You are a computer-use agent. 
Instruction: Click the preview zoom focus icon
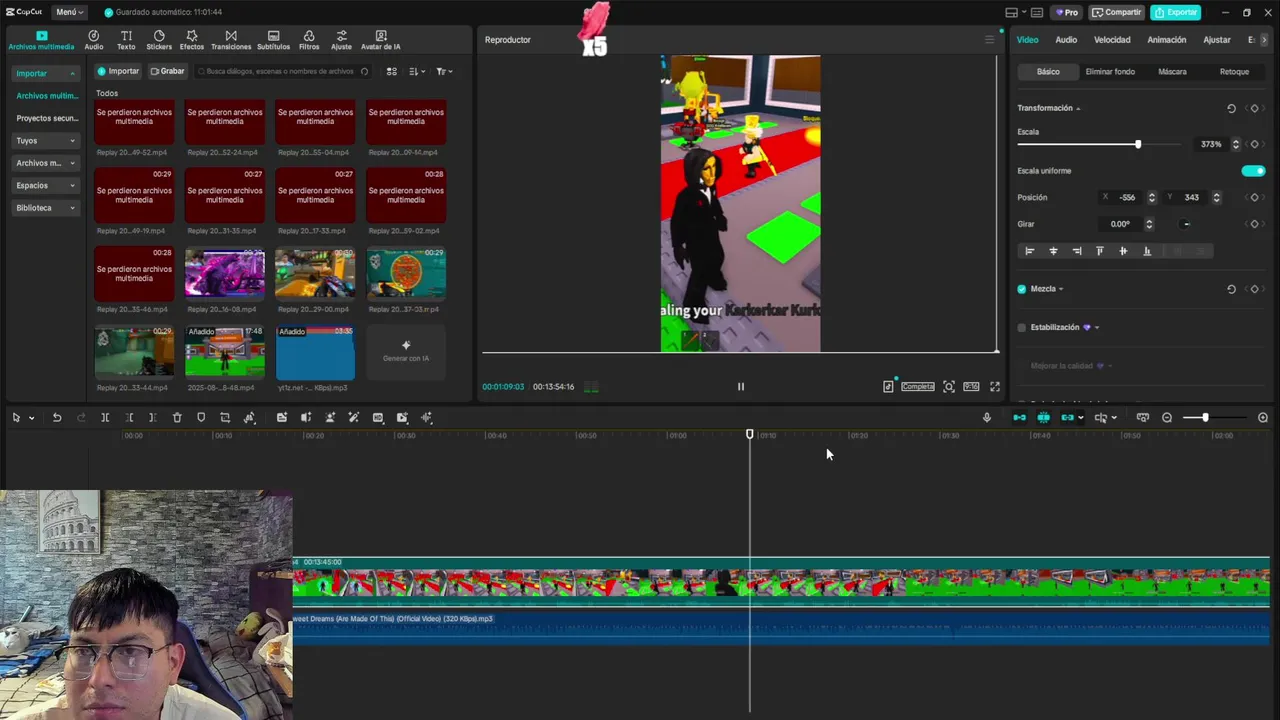coord(948,386)
